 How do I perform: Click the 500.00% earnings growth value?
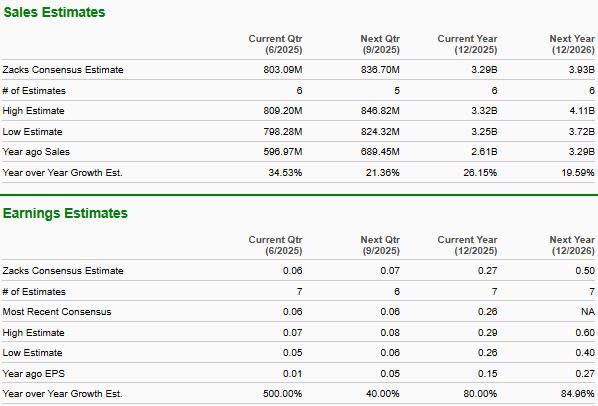tap(282, 394)
